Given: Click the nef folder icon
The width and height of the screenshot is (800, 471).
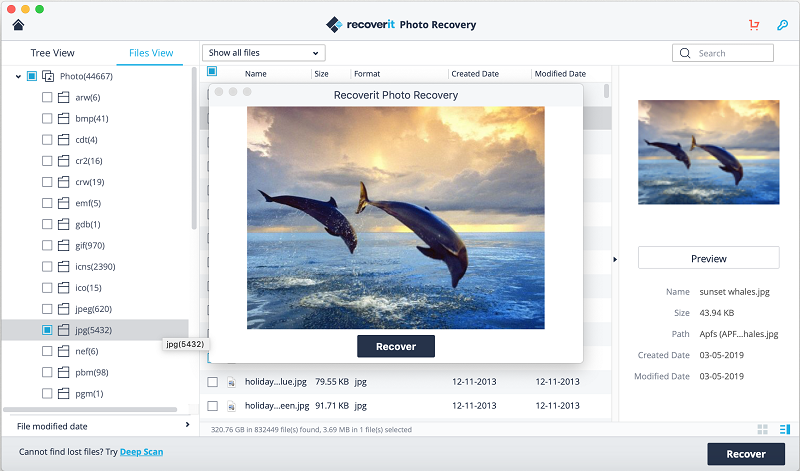Looking at the screenshot, I should click(x=63, y=352).
